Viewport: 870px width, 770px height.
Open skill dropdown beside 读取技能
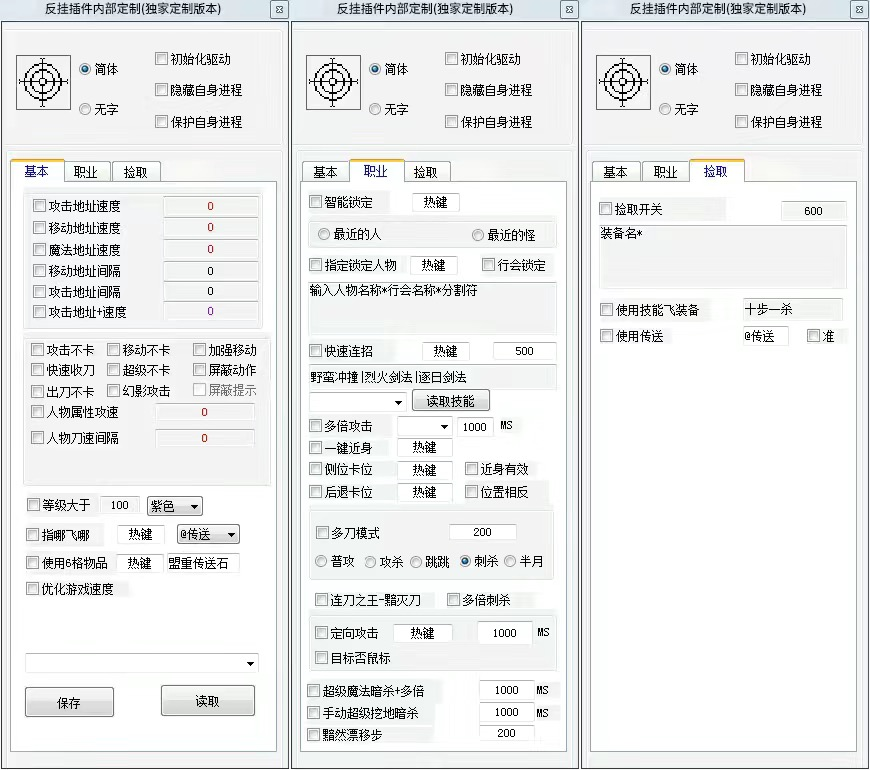(x=358, y=402)
